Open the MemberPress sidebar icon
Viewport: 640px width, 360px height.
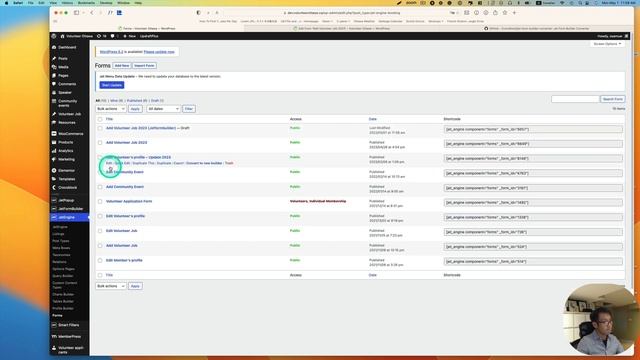click(54, 336)
